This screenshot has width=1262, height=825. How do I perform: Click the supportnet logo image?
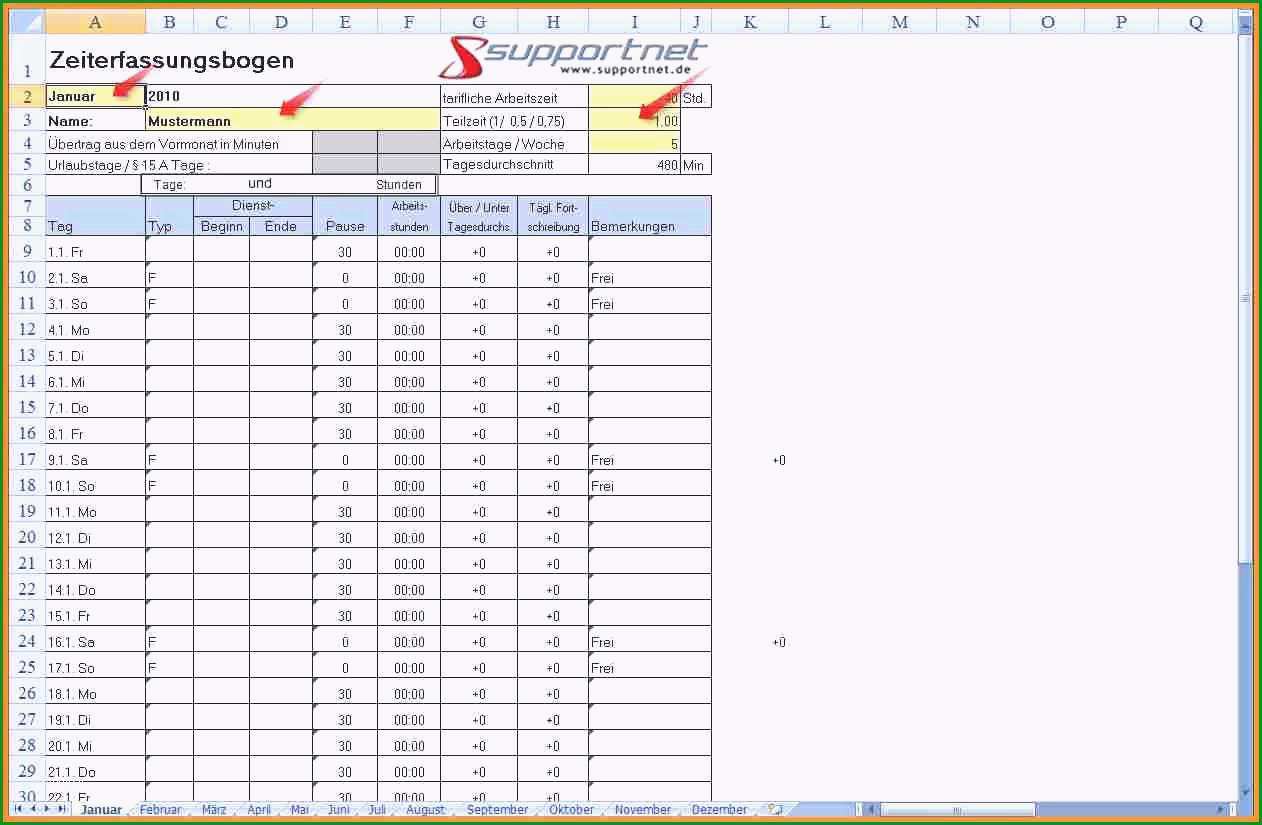tap(575, 57)
